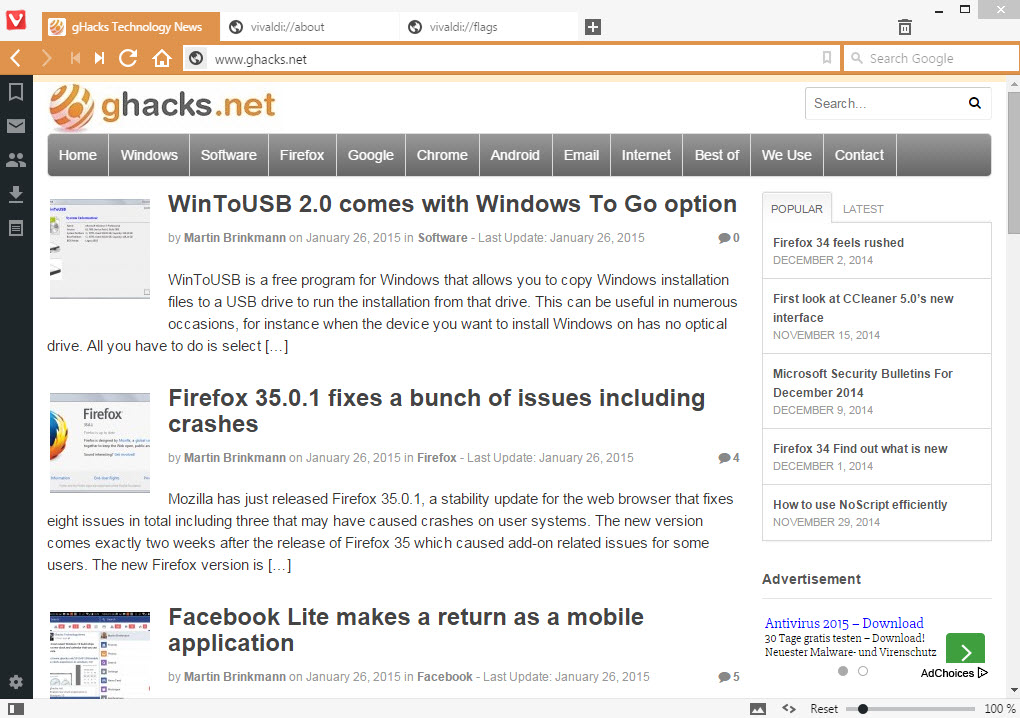The height and width of the screenshot is (718, 1020).
Task: Open the WinToUSB 2.0 article headline
Action: [452, 204]
